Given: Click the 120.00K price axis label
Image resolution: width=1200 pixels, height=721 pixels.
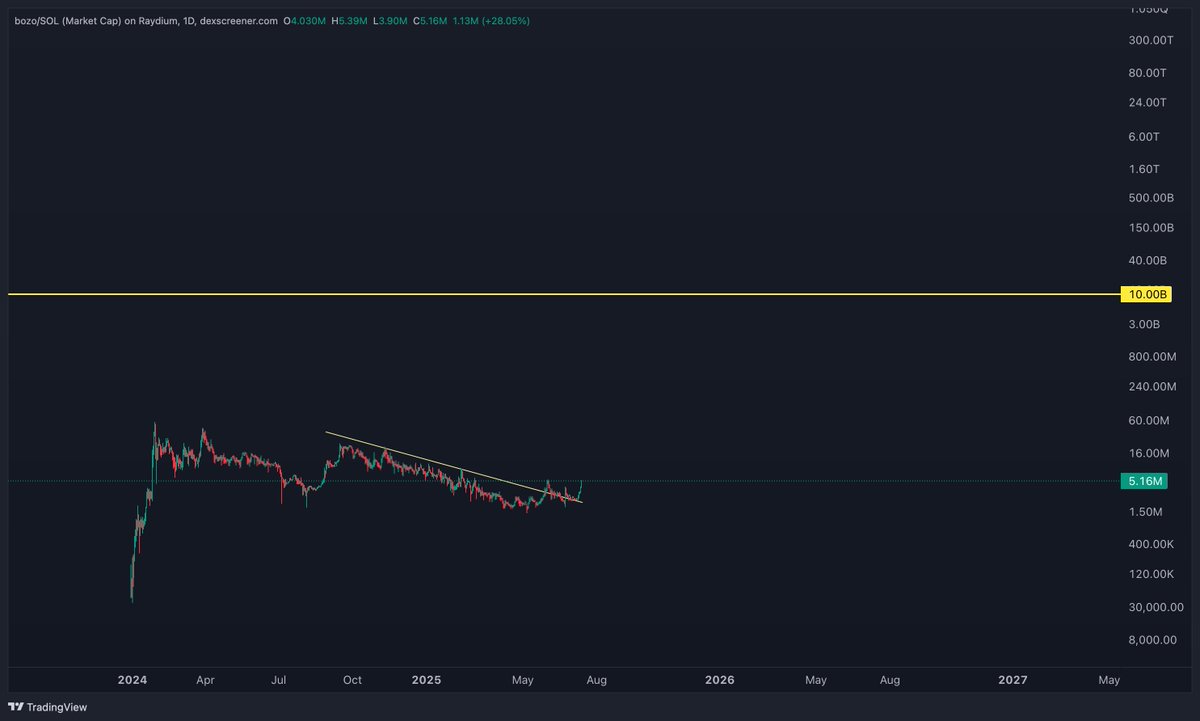Looking at the screenshot, I should pyautogui.click(x=1151, y=574).
